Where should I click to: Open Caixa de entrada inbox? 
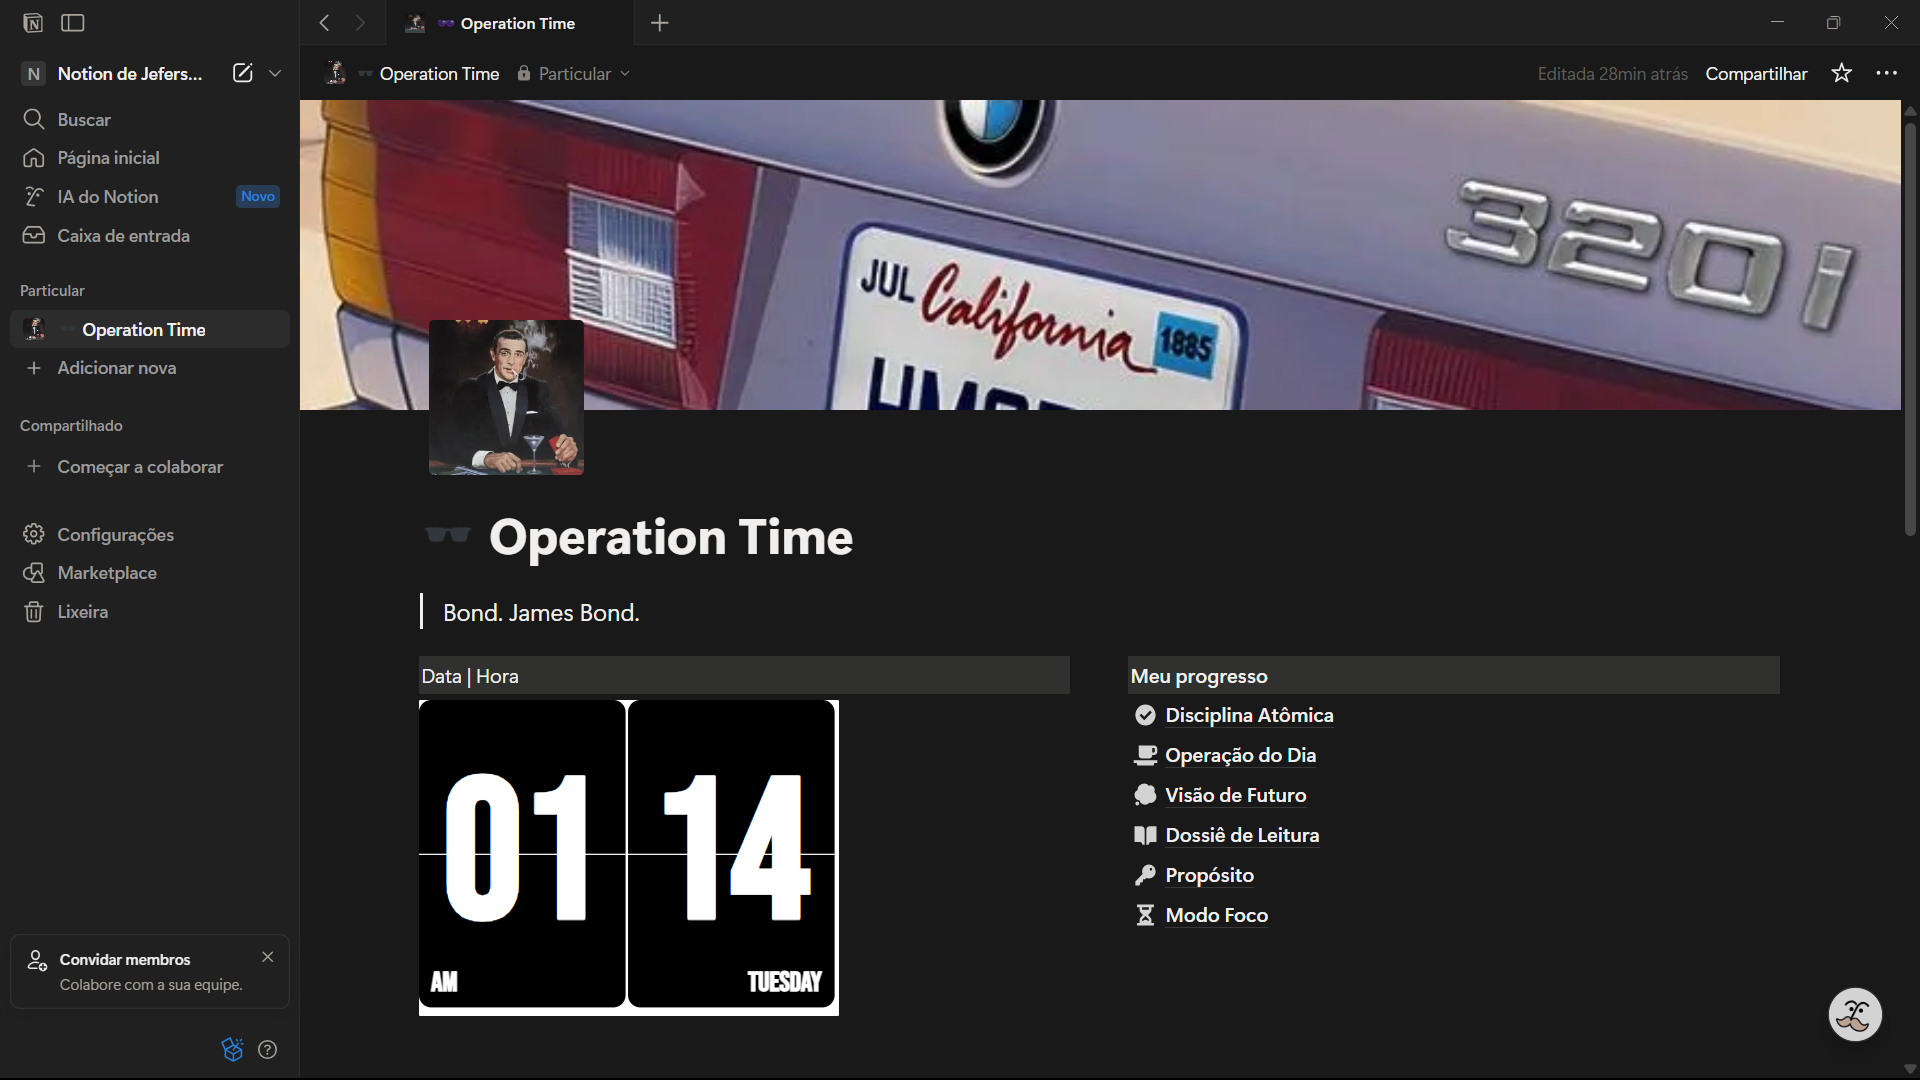123,236
